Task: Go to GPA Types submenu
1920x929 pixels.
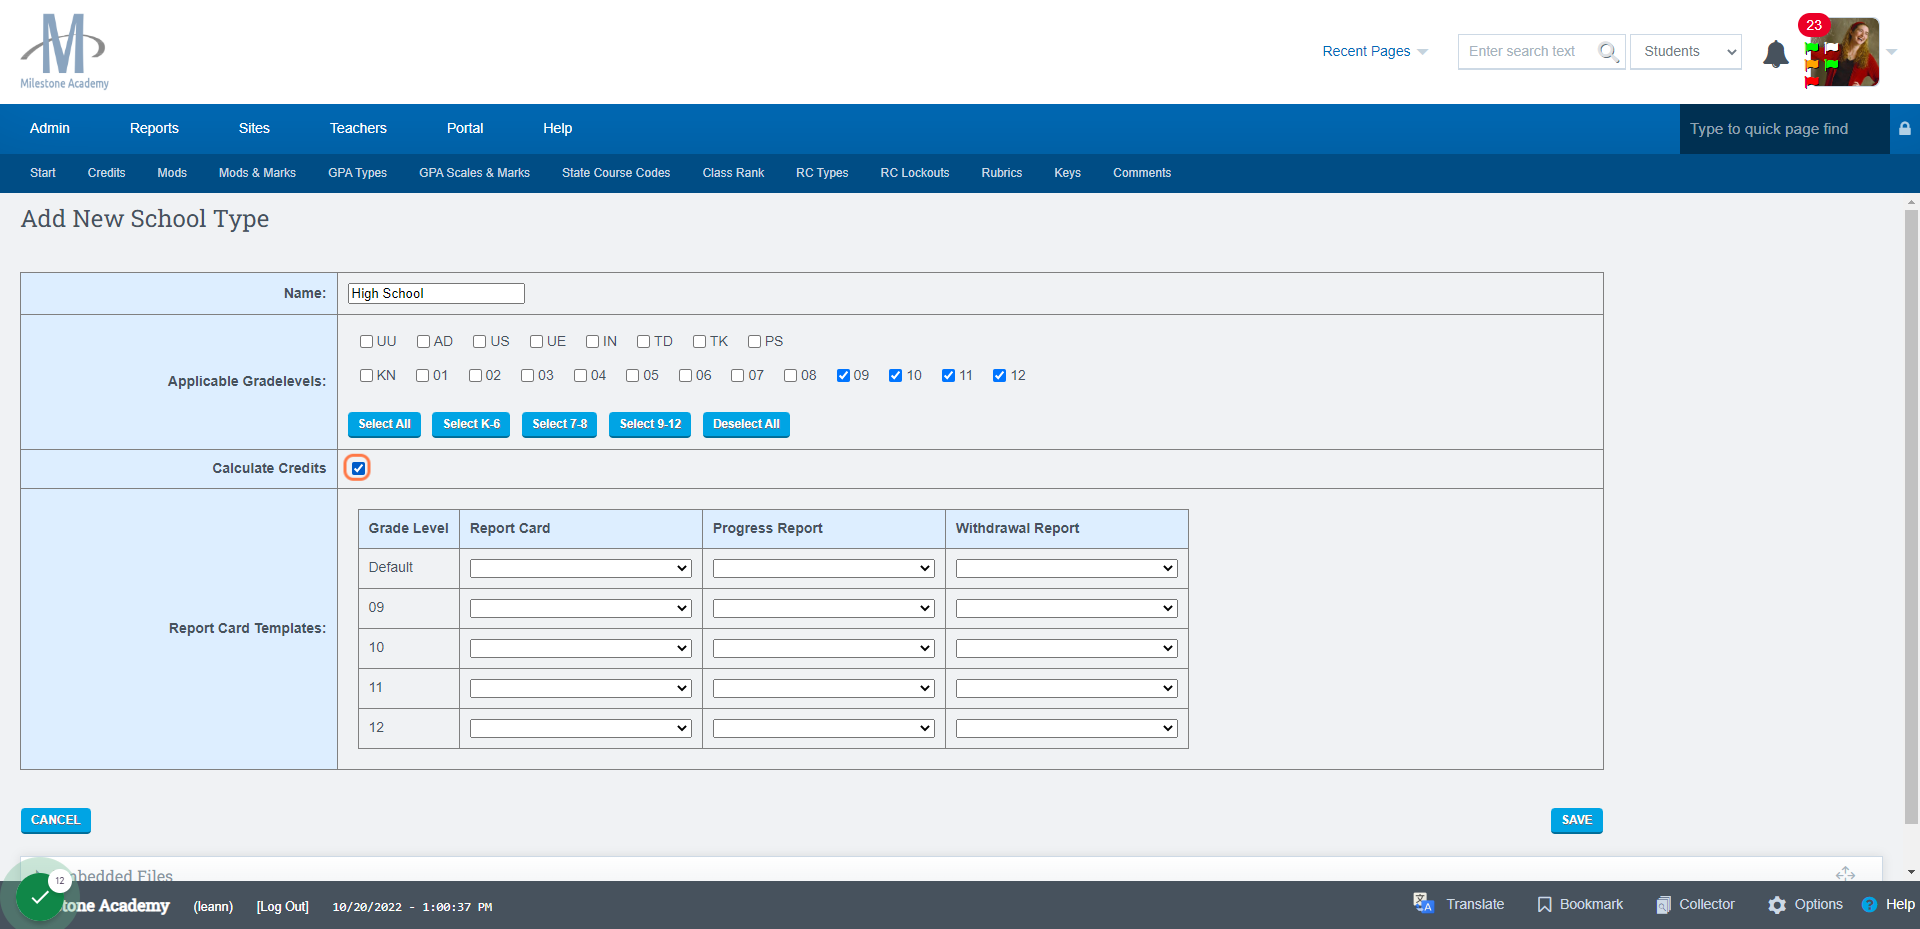Action: (357, 173)
